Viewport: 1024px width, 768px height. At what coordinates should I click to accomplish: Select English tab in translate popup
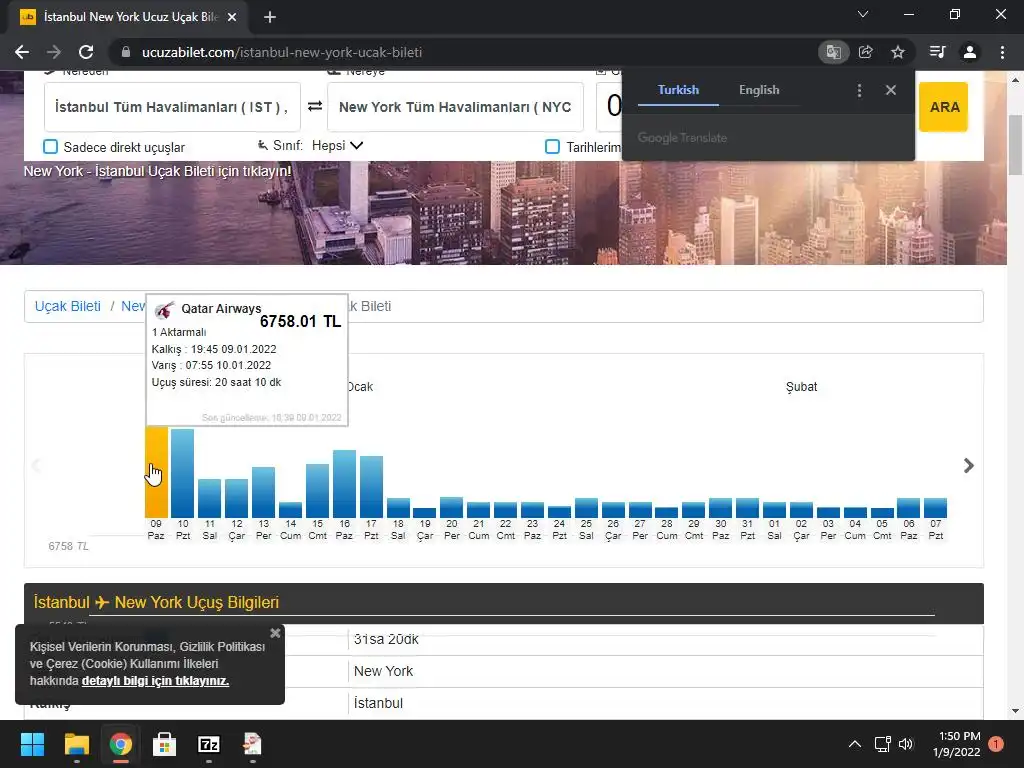pyautogui.click(x=759, y=90)
